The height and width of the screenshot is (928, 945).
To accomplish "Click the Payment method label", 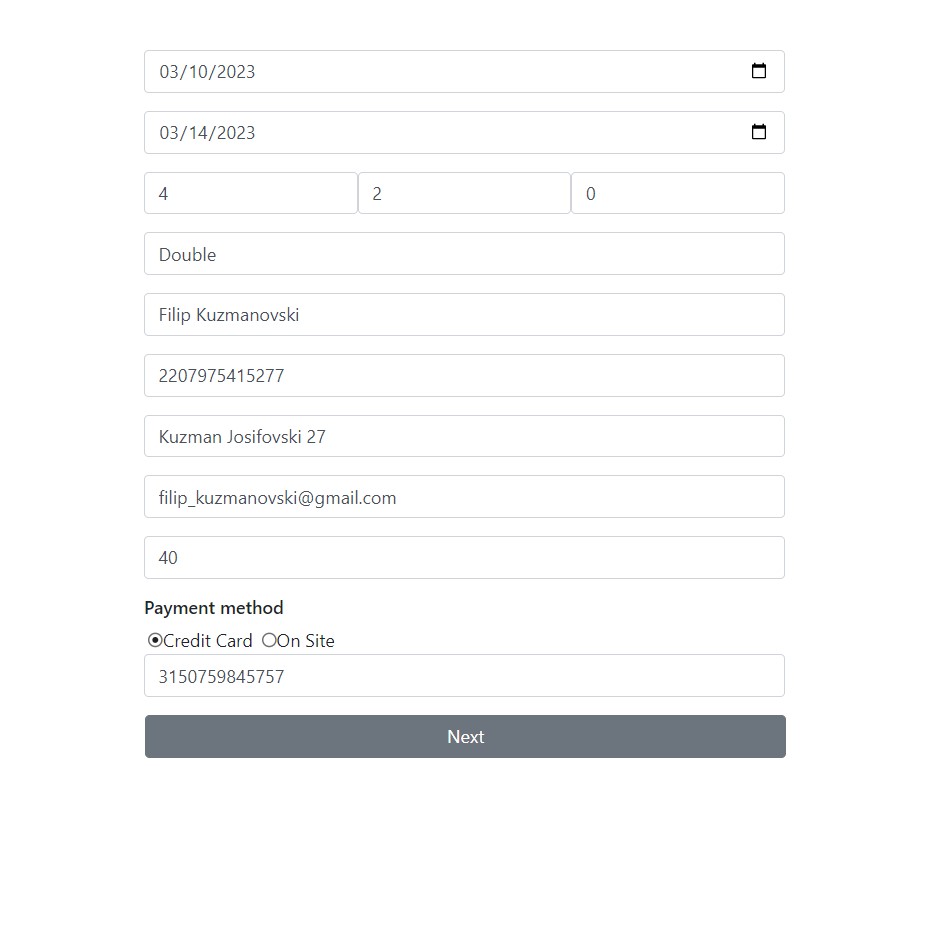I will point(213,608).
